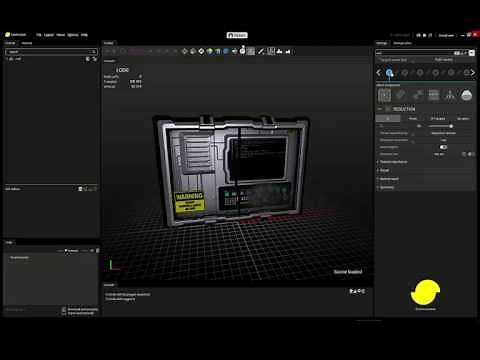The width and height of the screenshot is (480, 360).
Task: Click the blue sphere icon in the viewport toolbar
Action: coord(226,51)
